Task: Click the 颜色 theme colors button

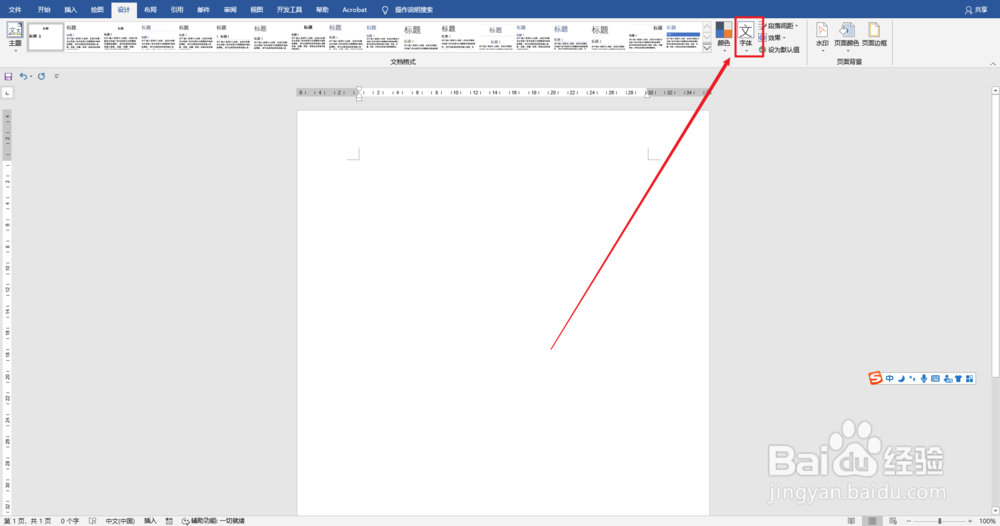Action: click(723, 36)
